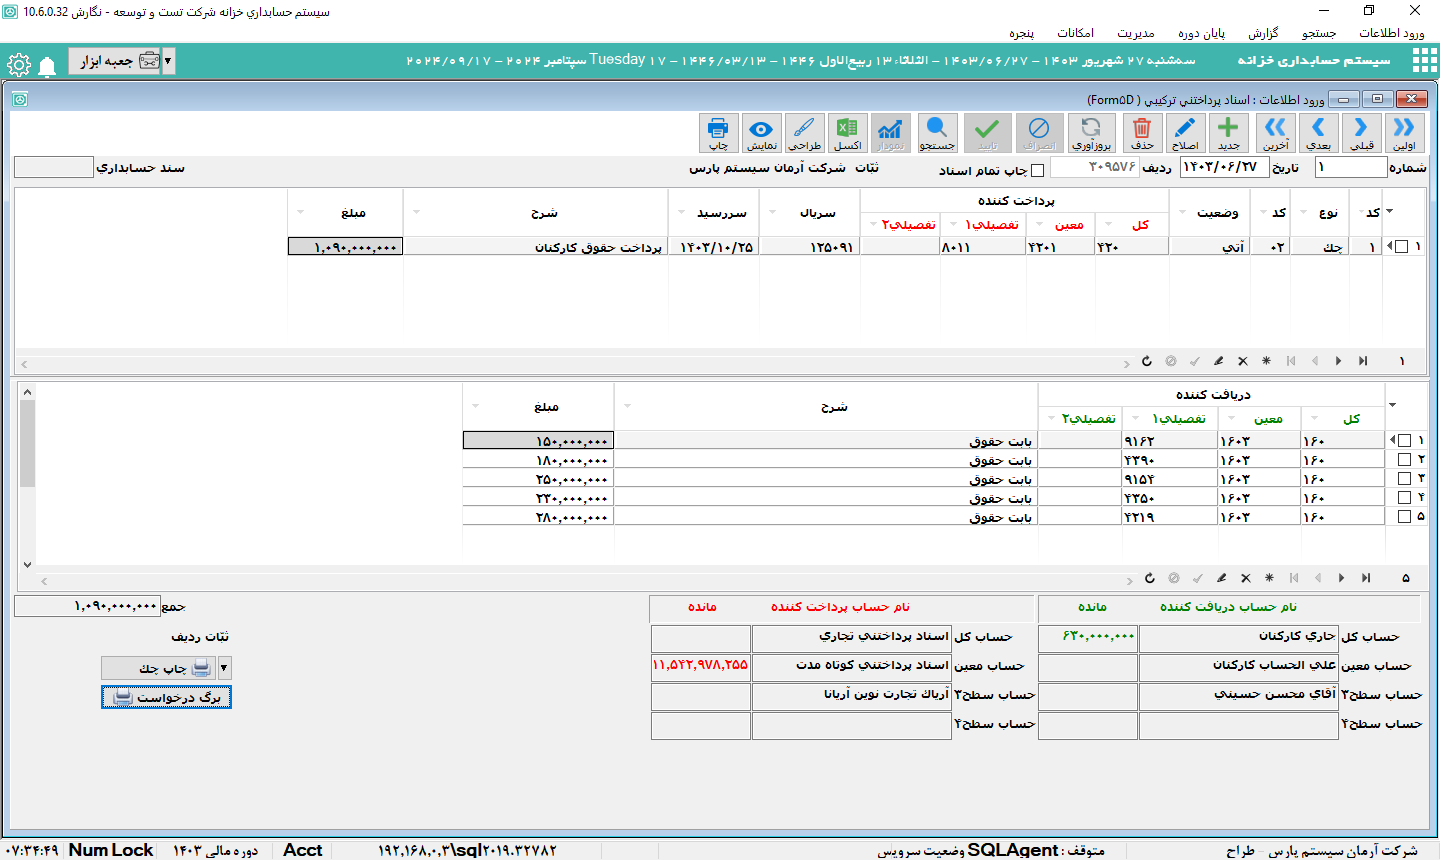Click the چاپ چک button
Viewport: 1441px width, 860px height.
point(159,668)
